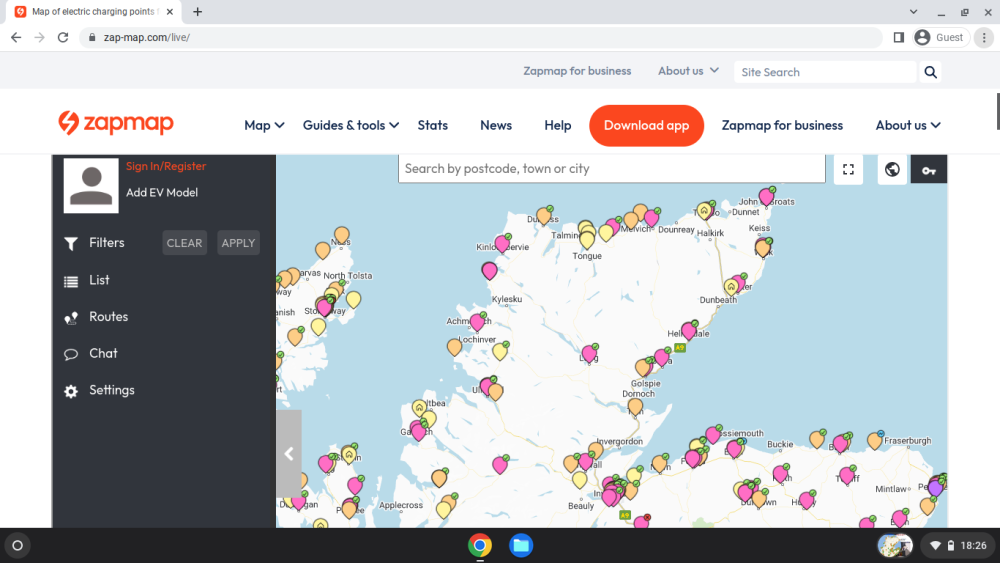Select charger pin at Dornoch
The width and height of the screenshot is (1000, 563).
[635, 406]
